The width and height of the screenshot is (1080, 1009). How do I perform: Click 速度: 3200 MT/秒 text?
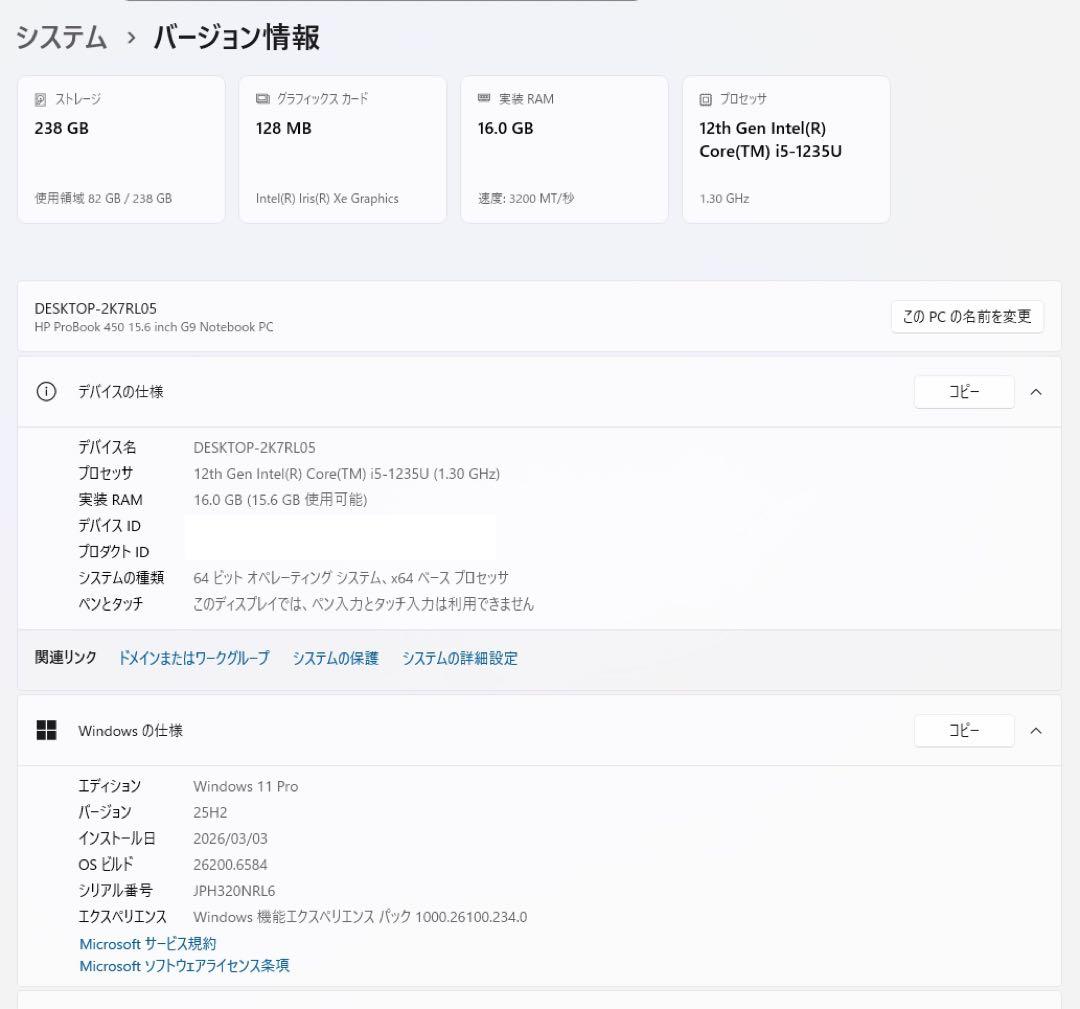tap(526, 198)
